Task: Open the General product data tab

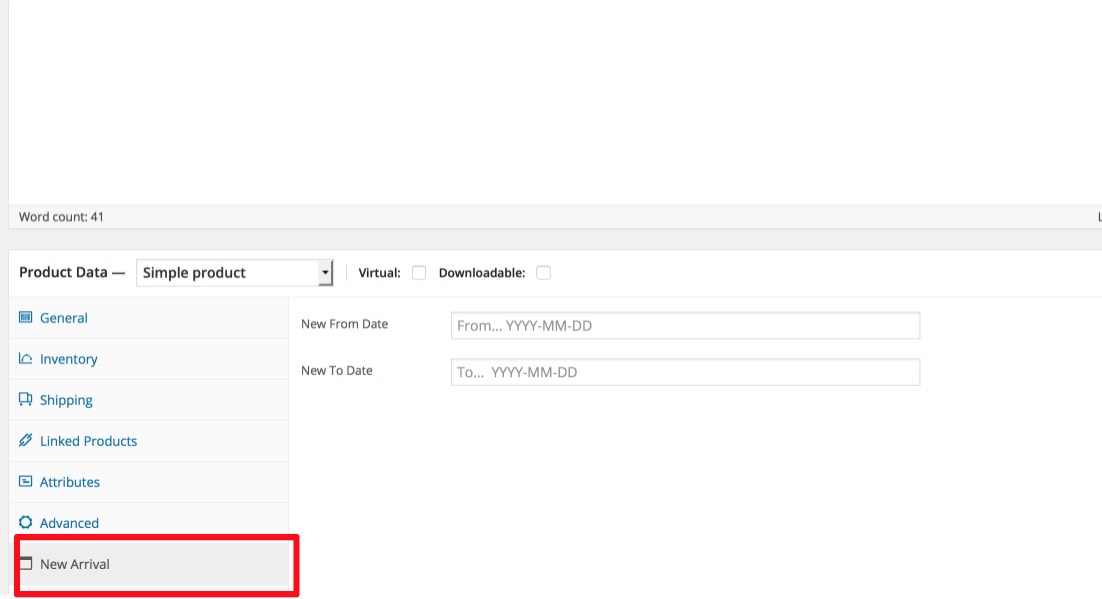Action: 149,318
